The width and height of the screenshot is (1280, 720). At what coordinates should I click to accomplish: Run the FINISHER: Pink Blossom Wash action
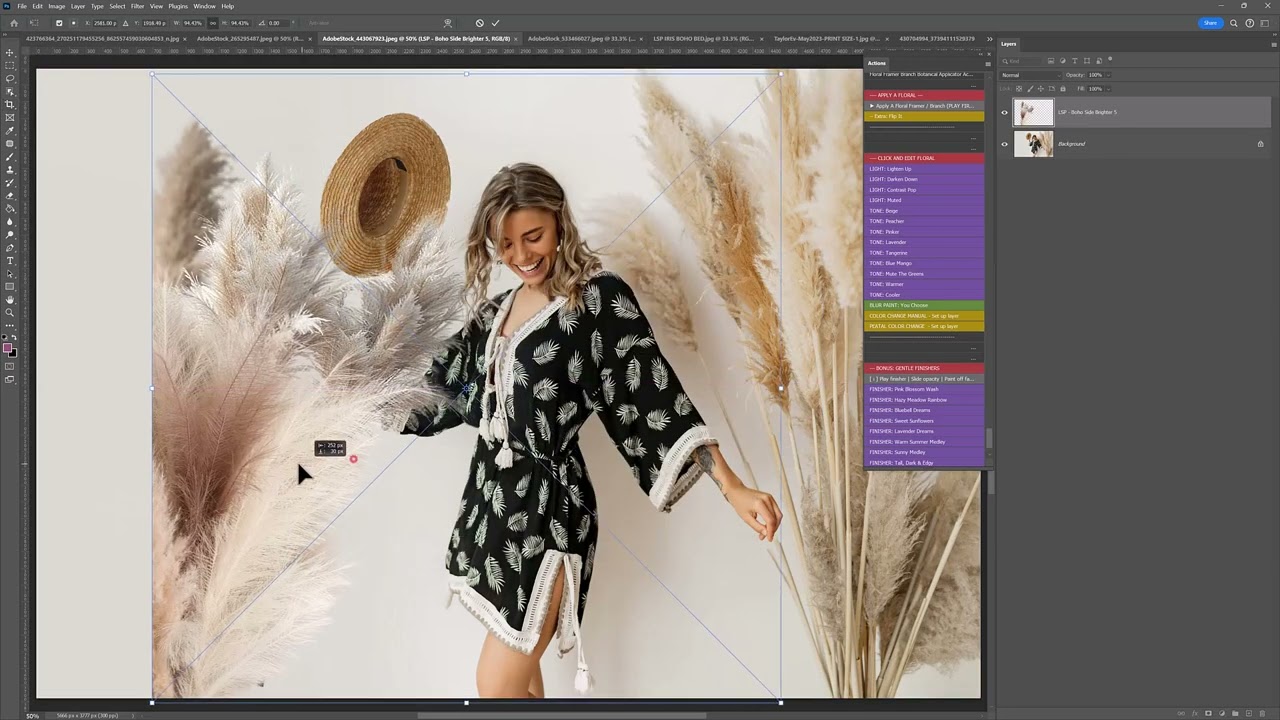coord(924,389)
